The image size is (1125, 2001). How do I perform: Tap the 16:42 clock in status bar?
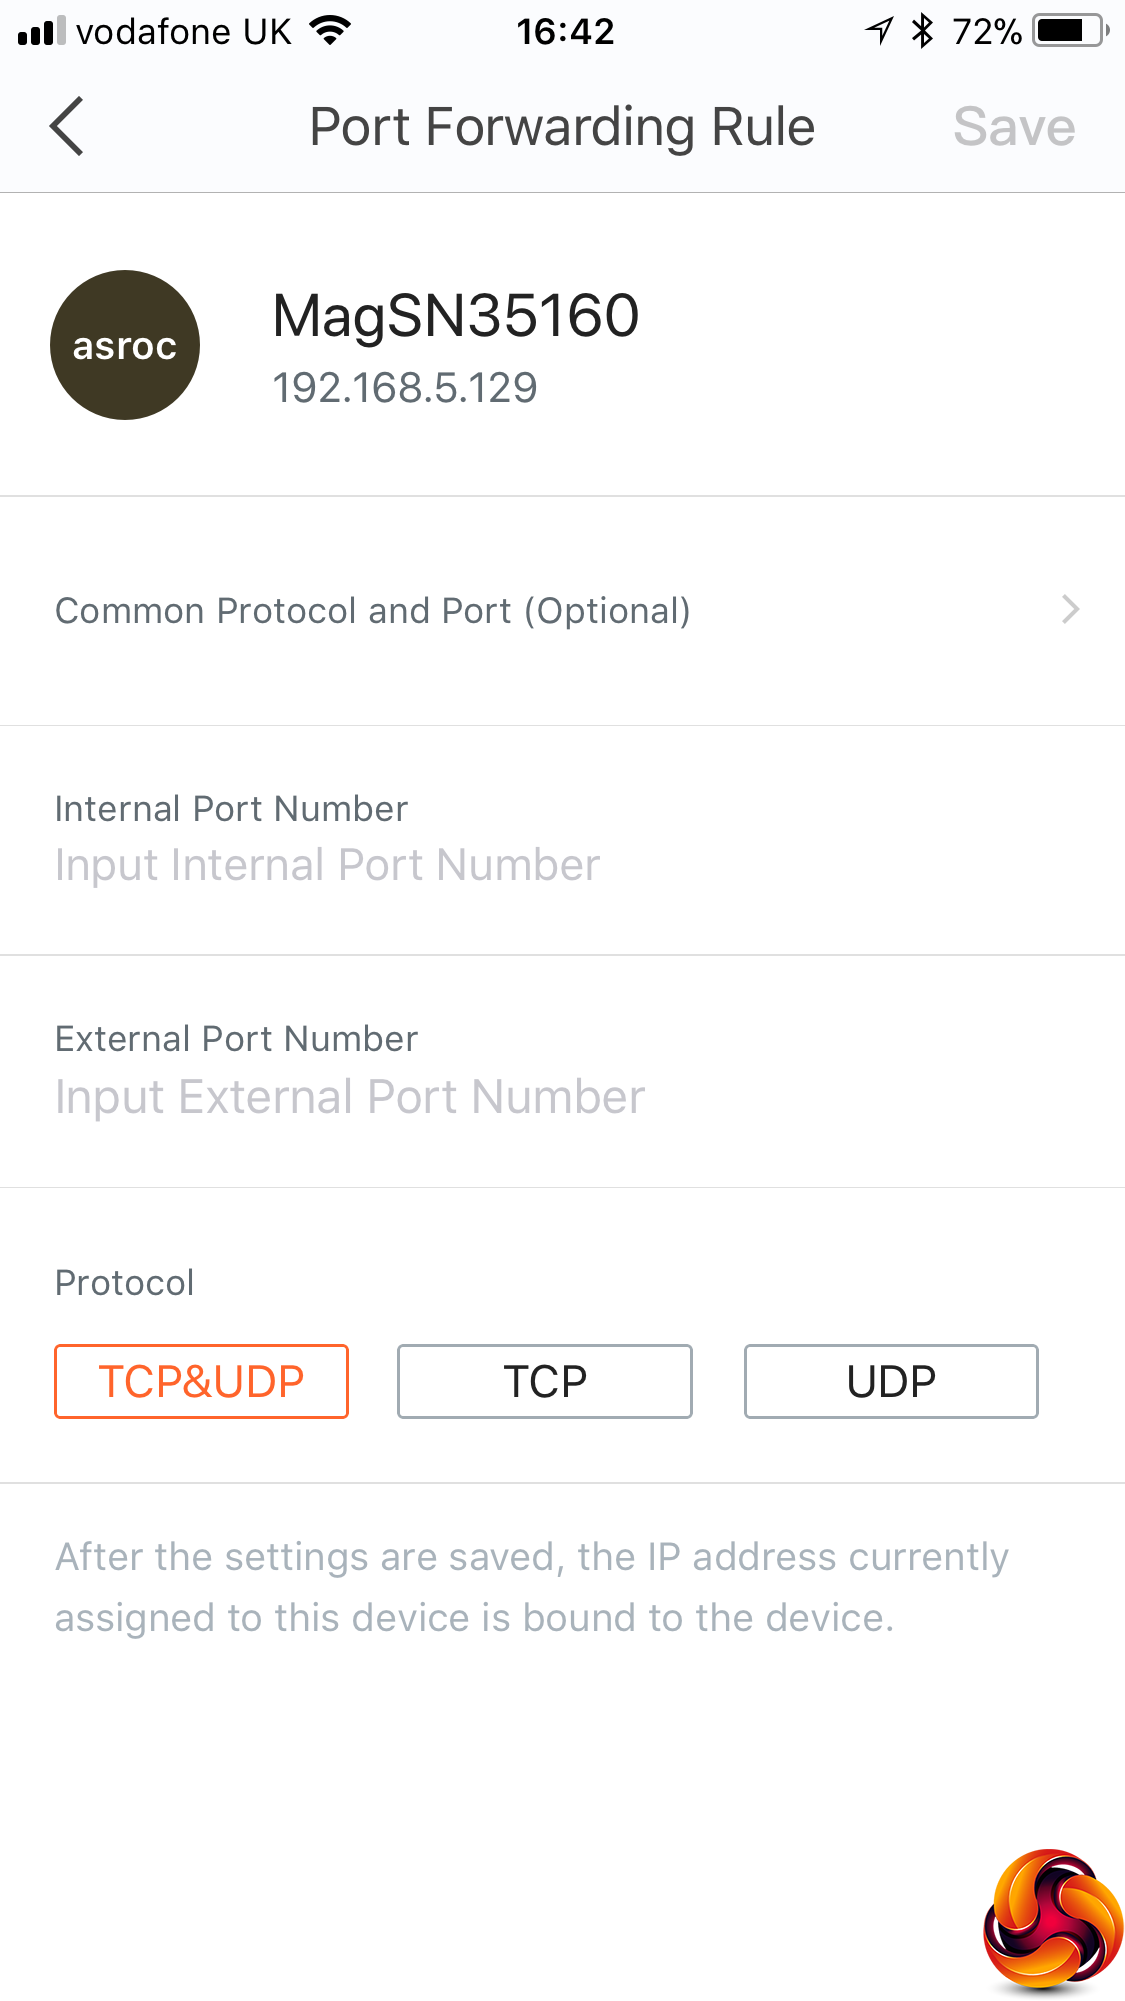pyautogui.click(x=565, y=32)
